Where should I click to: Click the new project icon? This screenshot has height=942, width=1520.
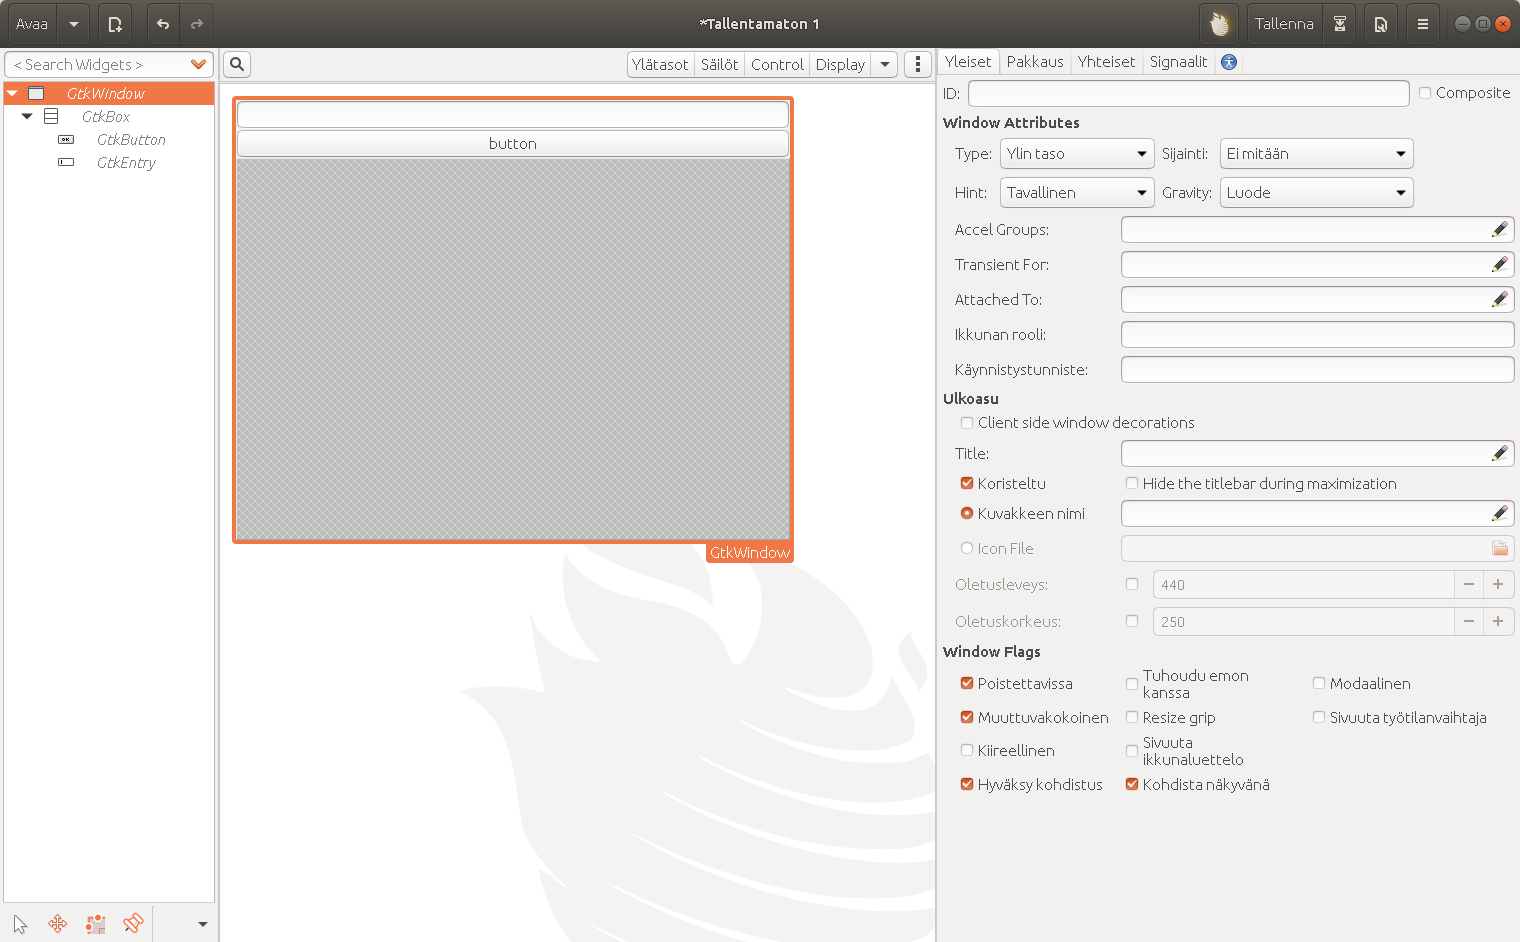click(115, 24)
